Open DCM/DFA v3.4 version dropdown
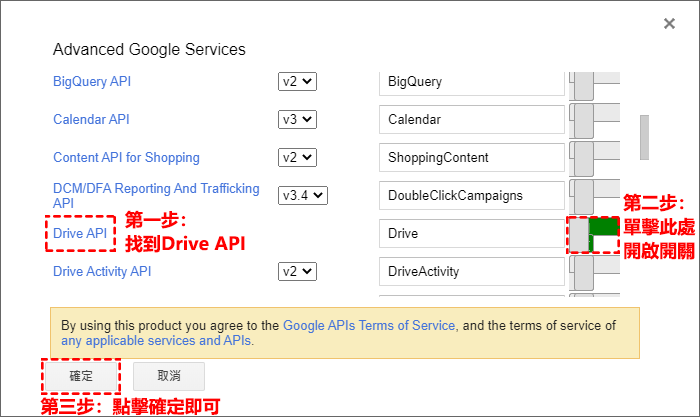This screenshot has height=417, width=700. point(303,196)
